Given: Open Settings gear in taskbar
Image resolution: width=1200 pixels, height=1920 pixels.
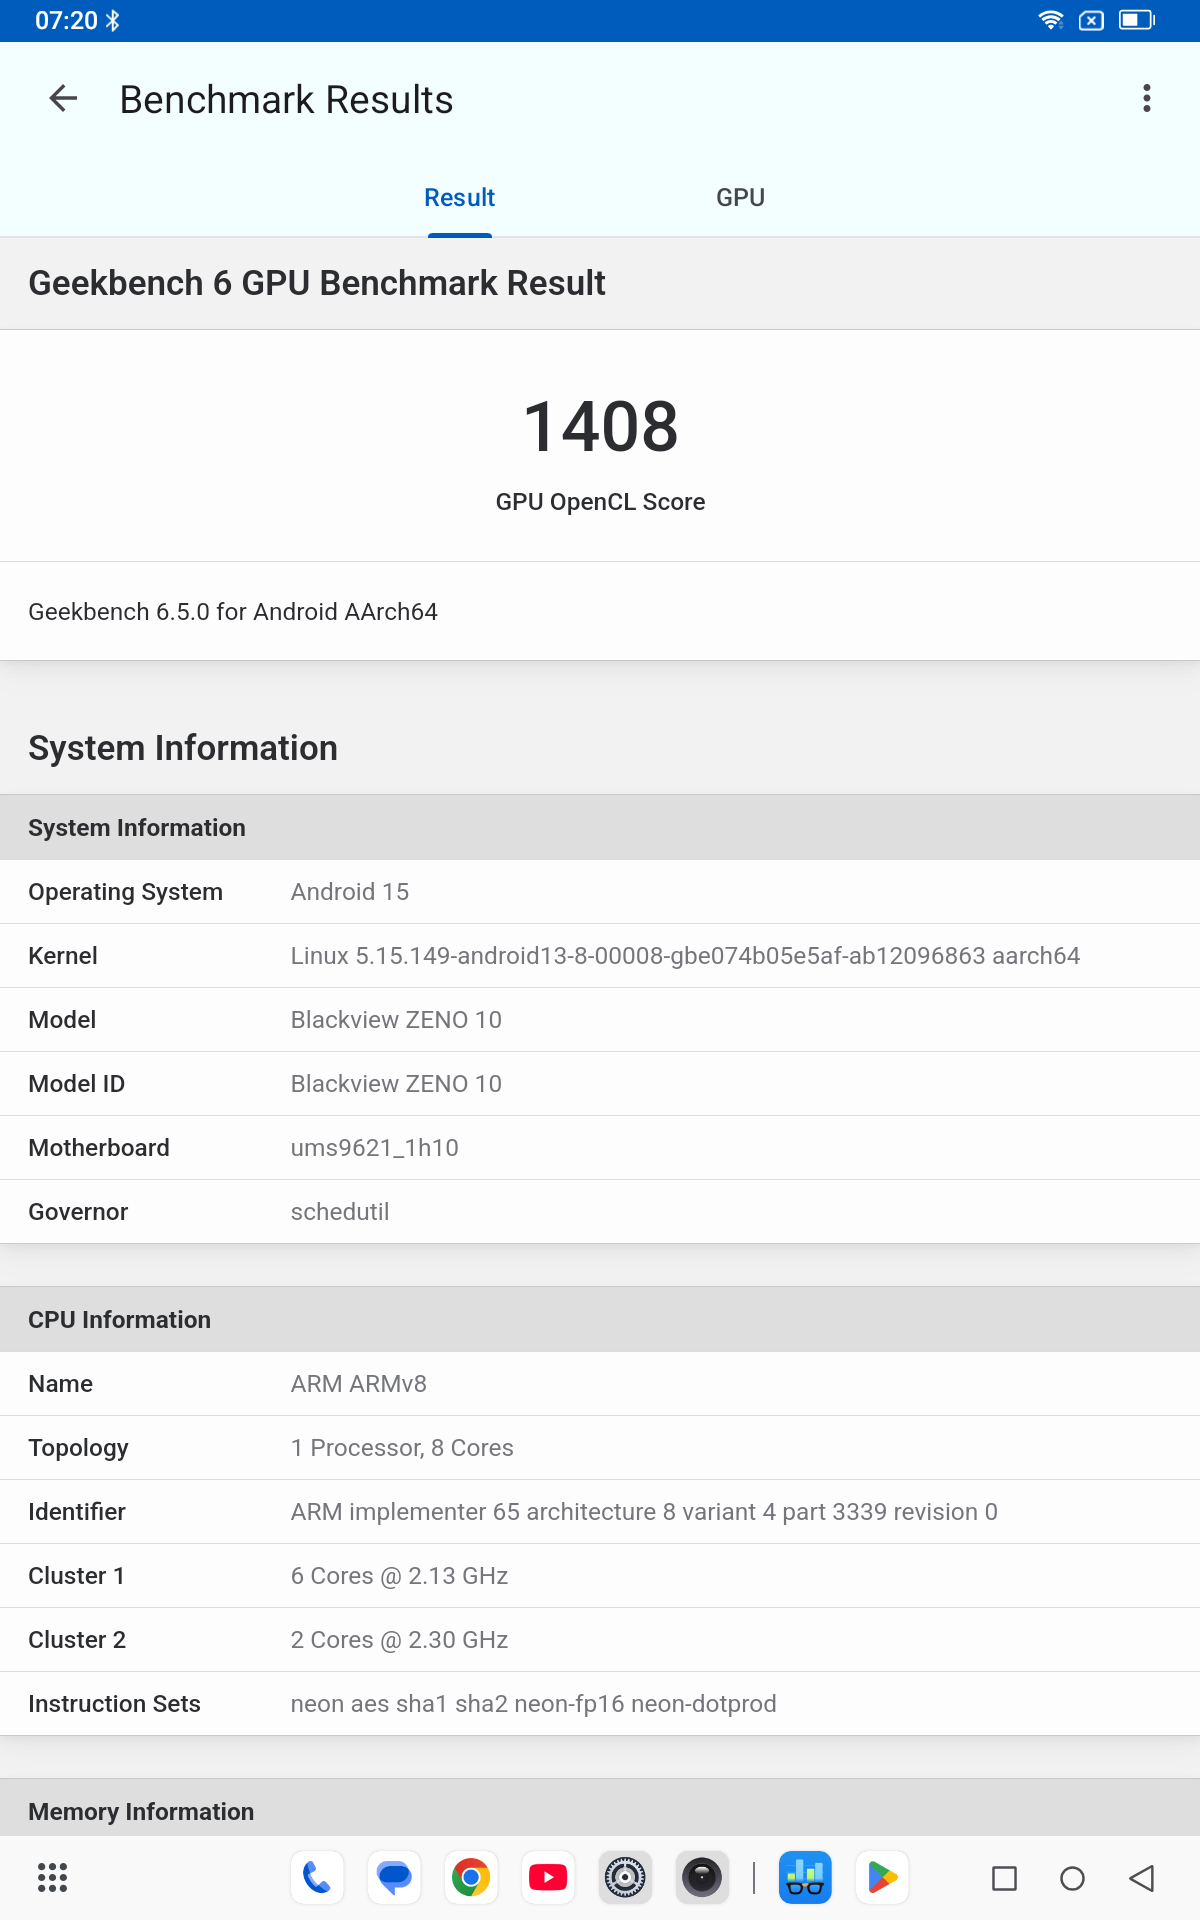Looking at the screenshot, I should [625, 1878].
